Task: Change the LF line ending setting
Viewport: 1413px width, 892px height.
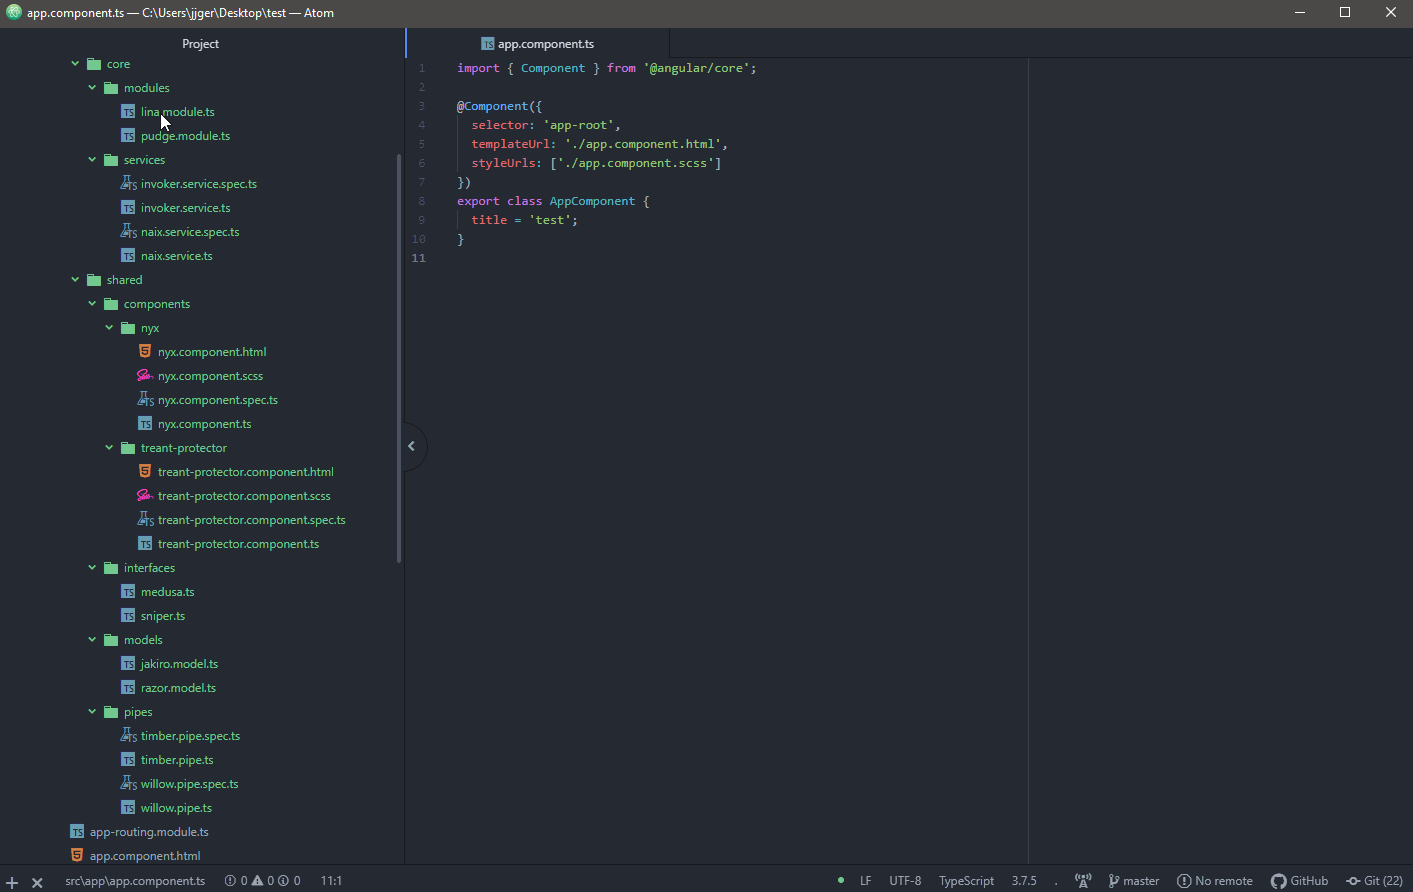Action: tap(866, 881)
